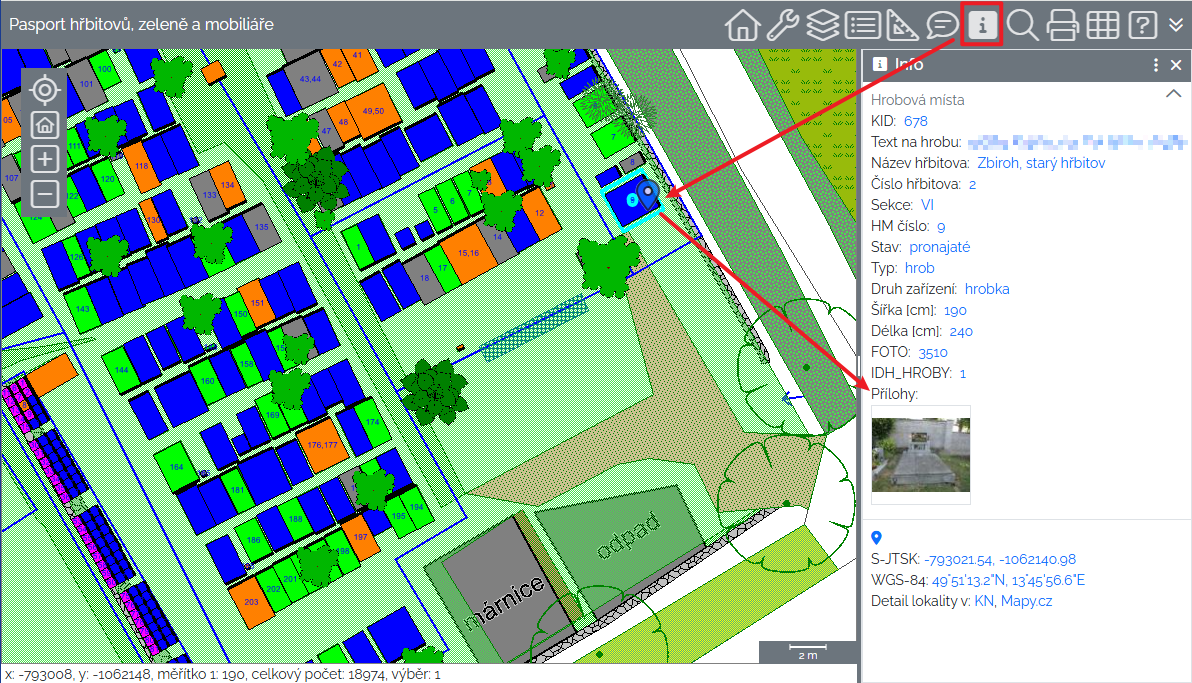Zoom in with the map plus button

click(44, 158)
